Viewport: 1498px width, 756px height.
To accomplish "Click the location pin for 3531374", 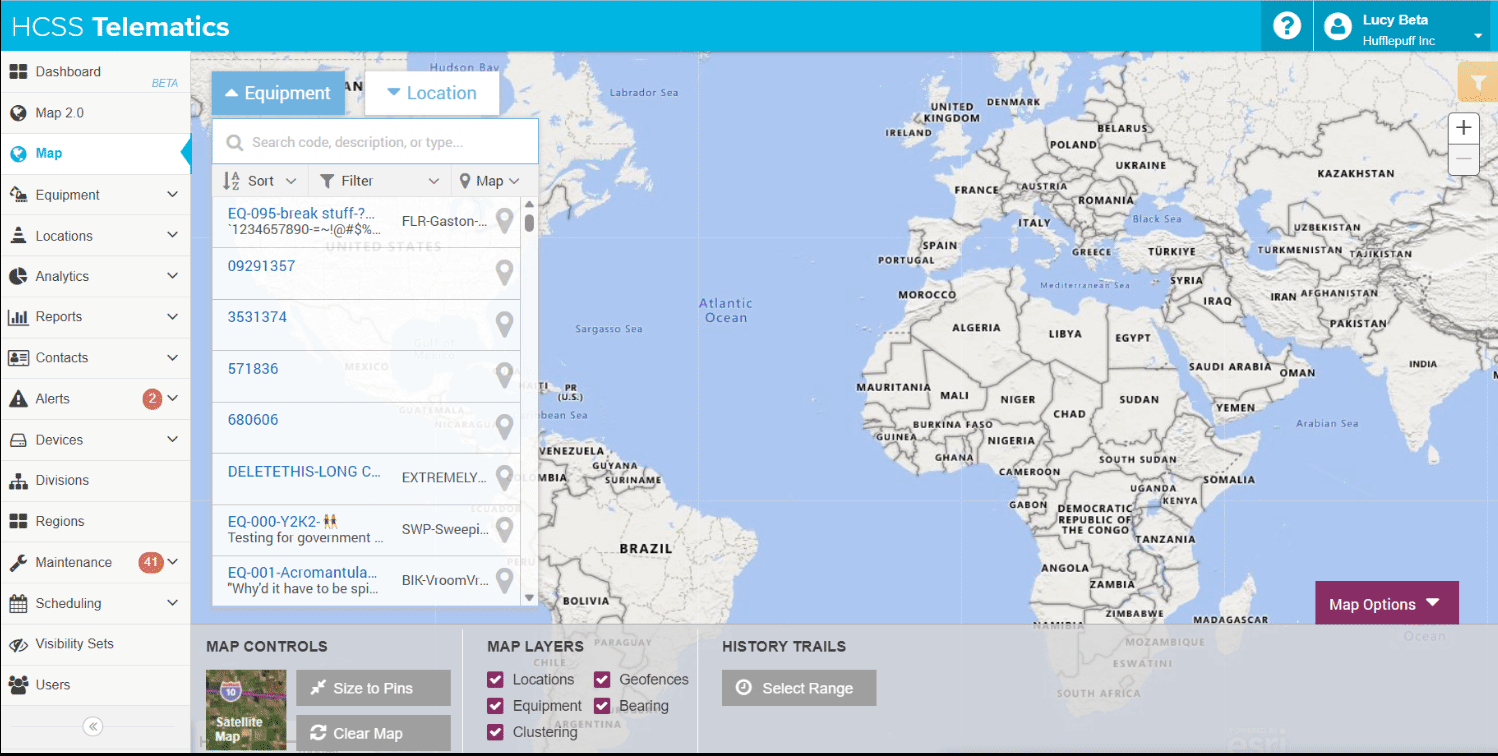I will click(505, 324).
